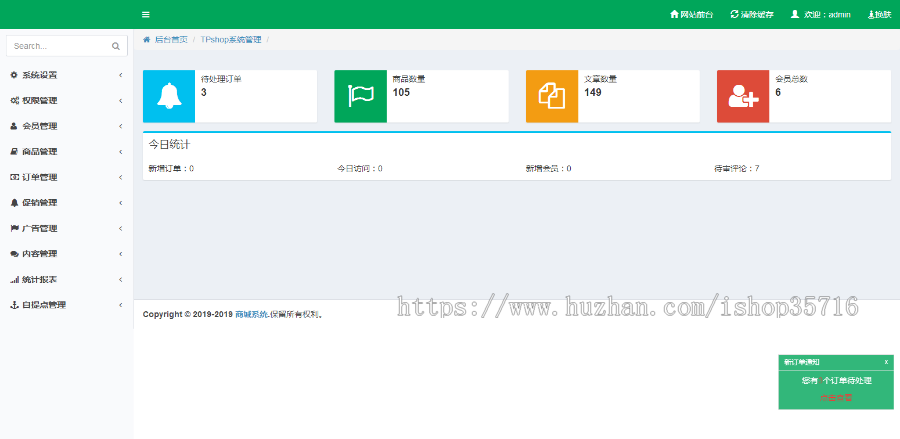The image size is (900, 439).
Task: Click the home icon beside 网站前台
Action: [674, 14]
